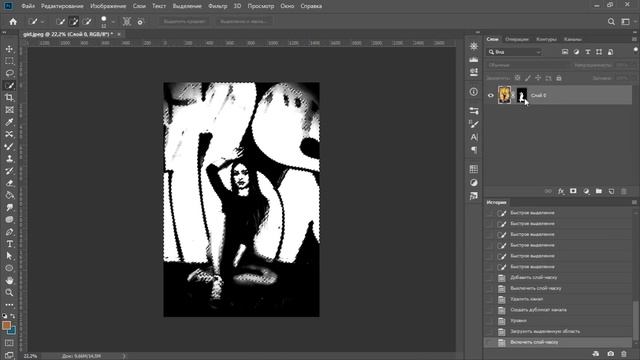Select the Lasso tool

tap(9, 73)
